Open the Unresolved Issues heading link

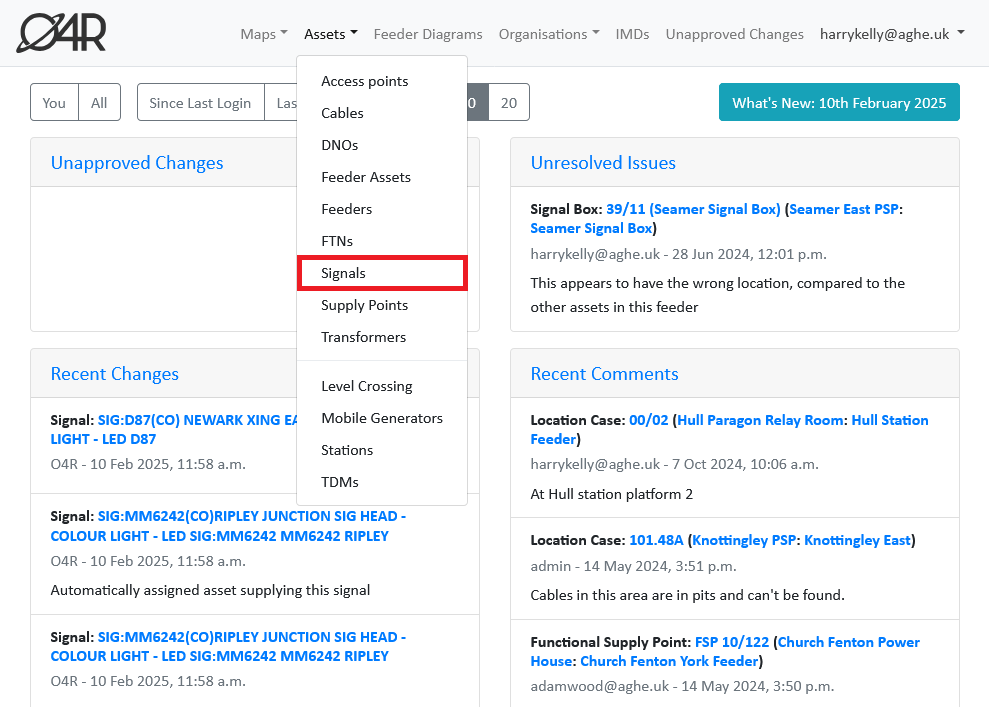603,163
